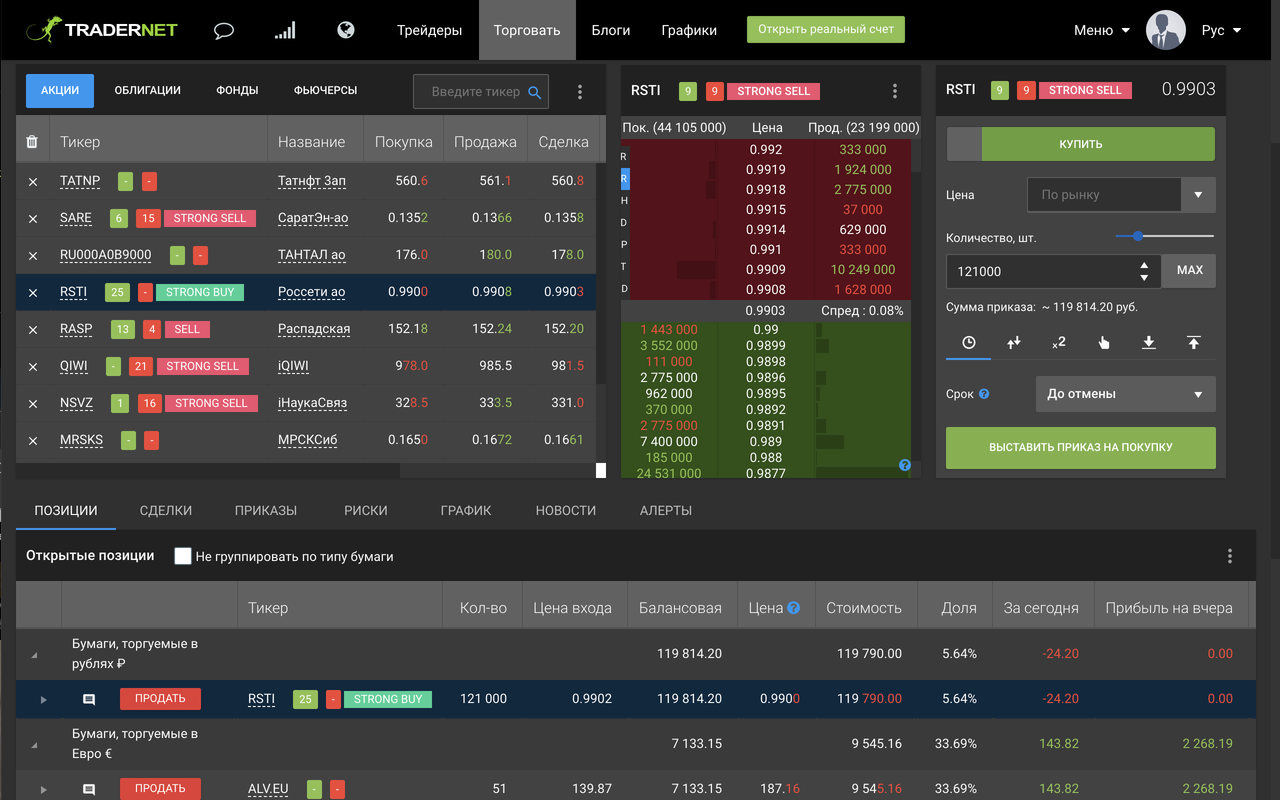Click the MAX quantity button
Image resolution: width=1280 pixels, height=800 pixels.
1189,270
